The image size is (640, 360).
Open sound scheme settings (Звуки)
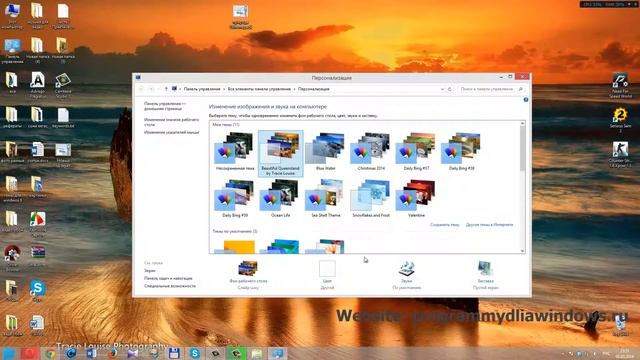[407, 275]
